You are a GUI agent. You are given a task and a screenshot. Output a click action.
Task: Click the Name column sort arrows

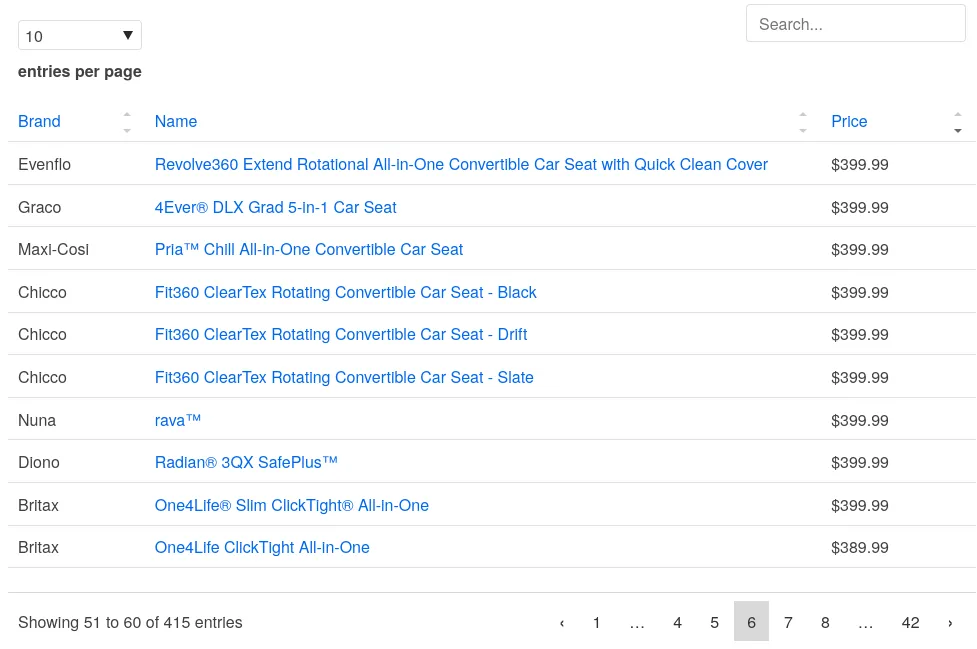pyautogui.click(x=803, y=122)
